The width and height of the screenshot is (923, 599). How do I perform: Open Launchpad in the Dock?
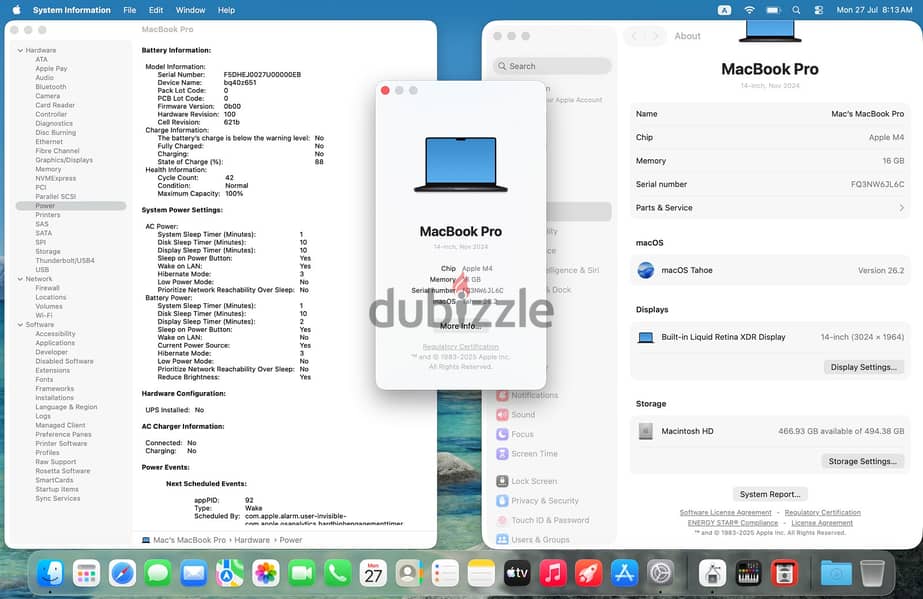pyautogui.click(x=87, y=573)
